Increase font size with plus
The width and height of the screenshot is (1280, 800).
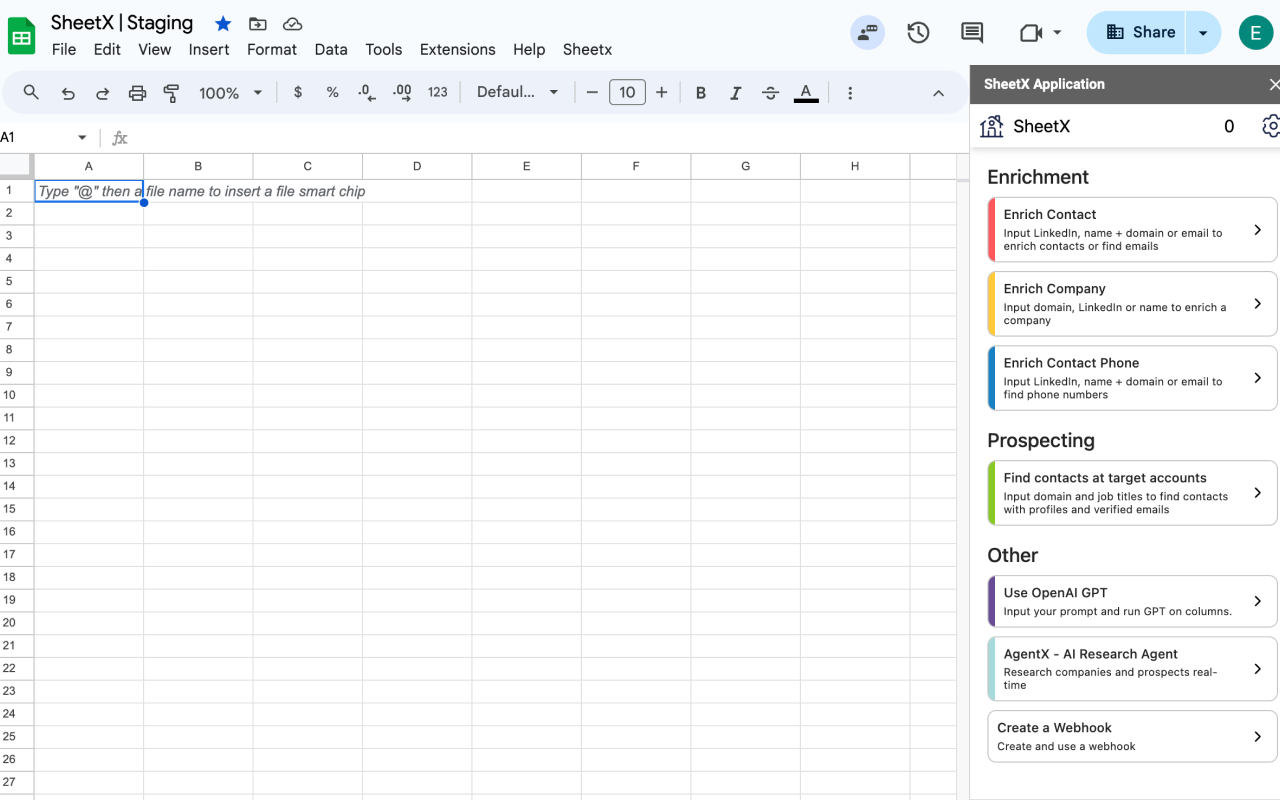(x=661, y=92)
